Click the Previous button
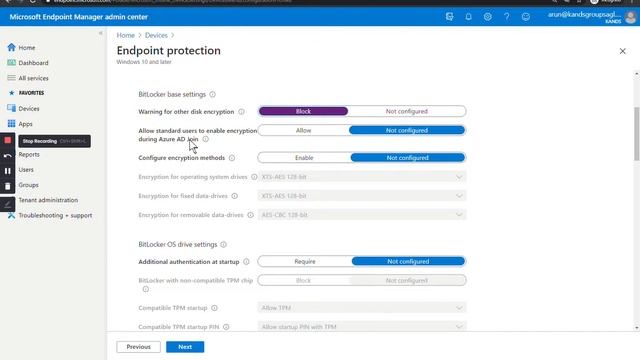 (x=138, y=347)
